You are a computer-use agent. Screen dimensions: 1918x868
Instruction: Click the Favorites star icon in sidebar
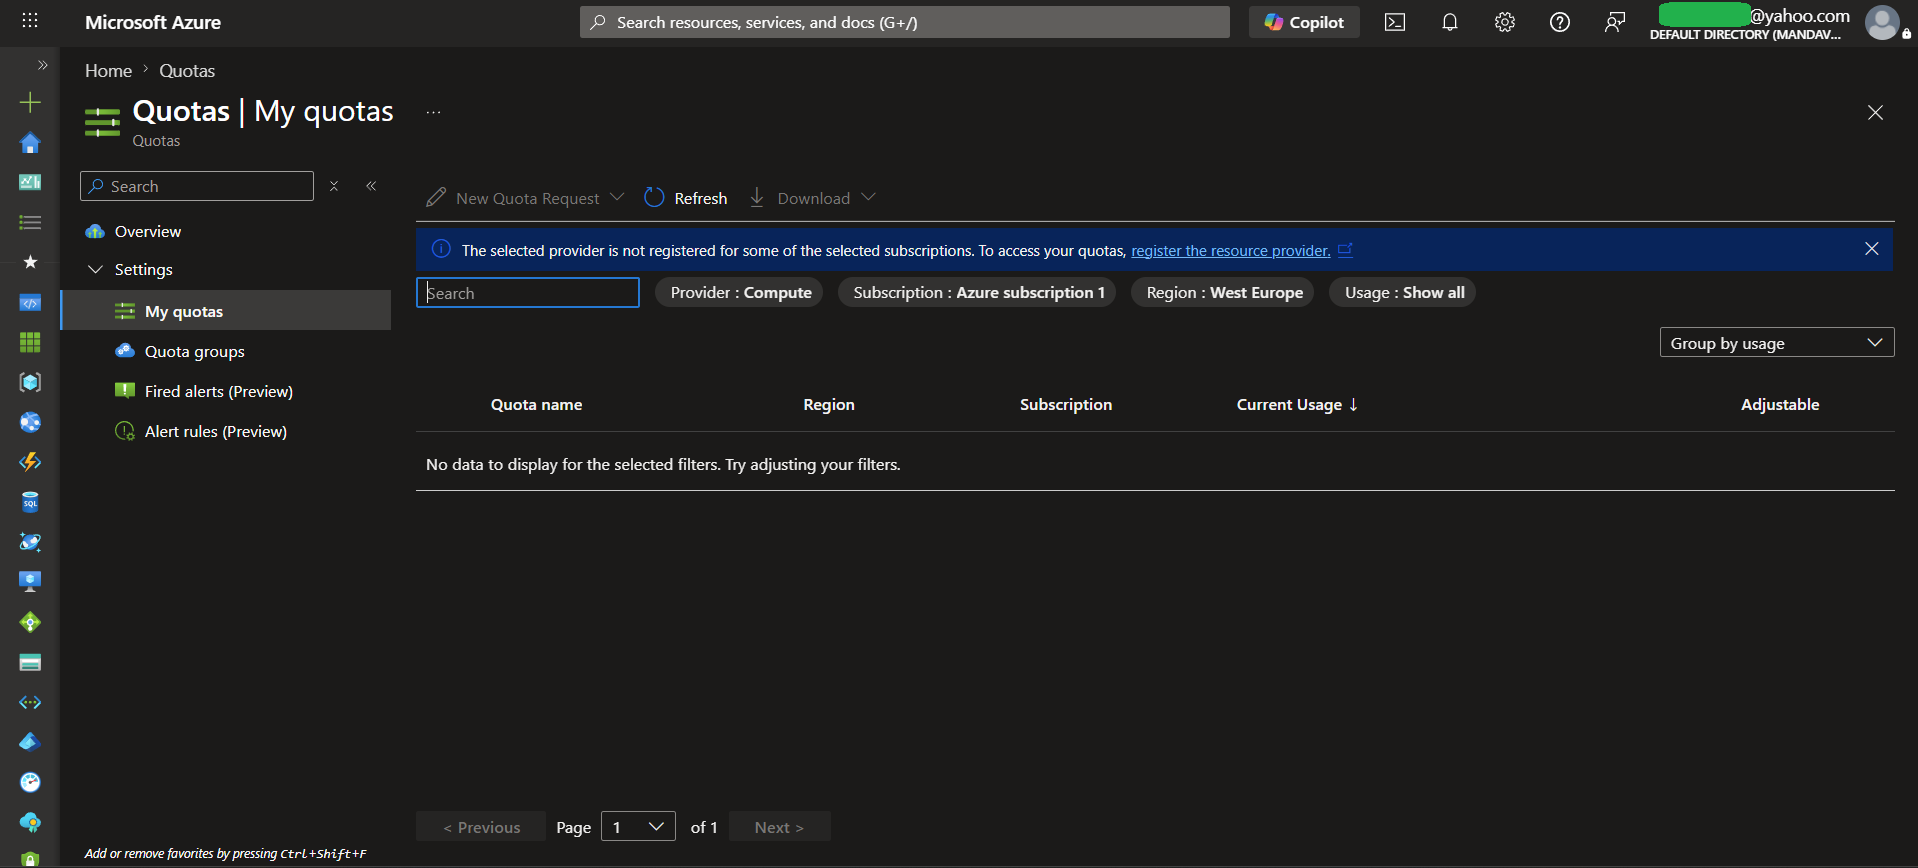[x=30, y=262]
